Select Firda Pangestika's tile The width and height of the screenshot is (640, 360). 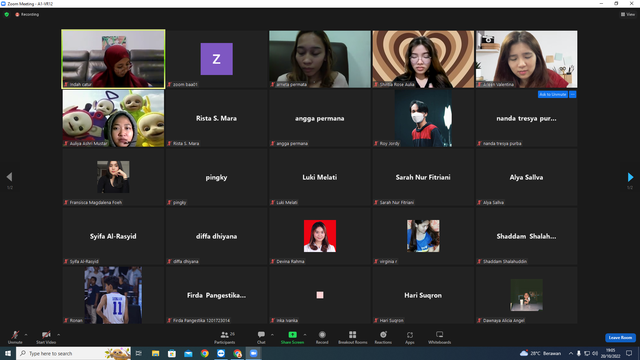217,295
